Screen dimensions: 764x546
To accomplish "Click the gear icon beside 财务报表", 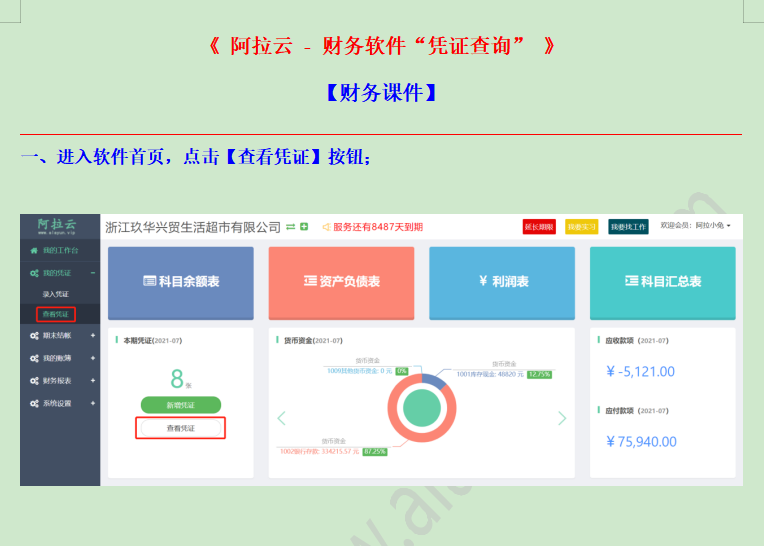I will point(34,381).
